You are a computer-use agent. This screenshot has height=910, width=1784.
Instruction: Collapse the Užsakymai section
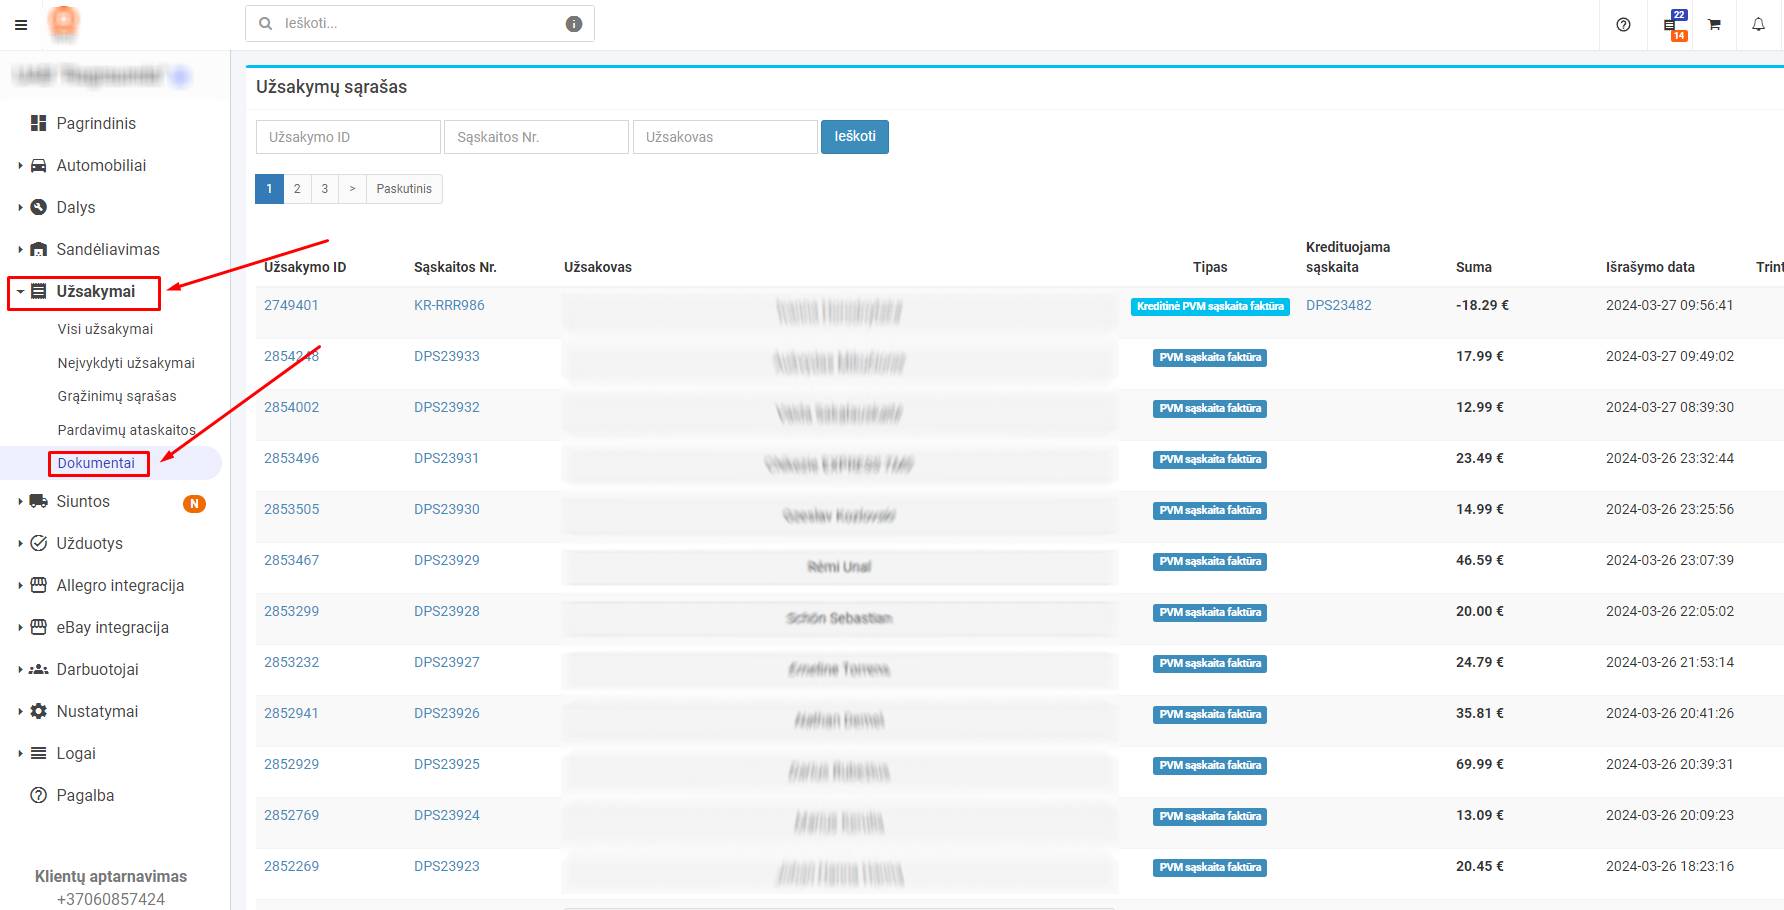click(x=20, y=293)
